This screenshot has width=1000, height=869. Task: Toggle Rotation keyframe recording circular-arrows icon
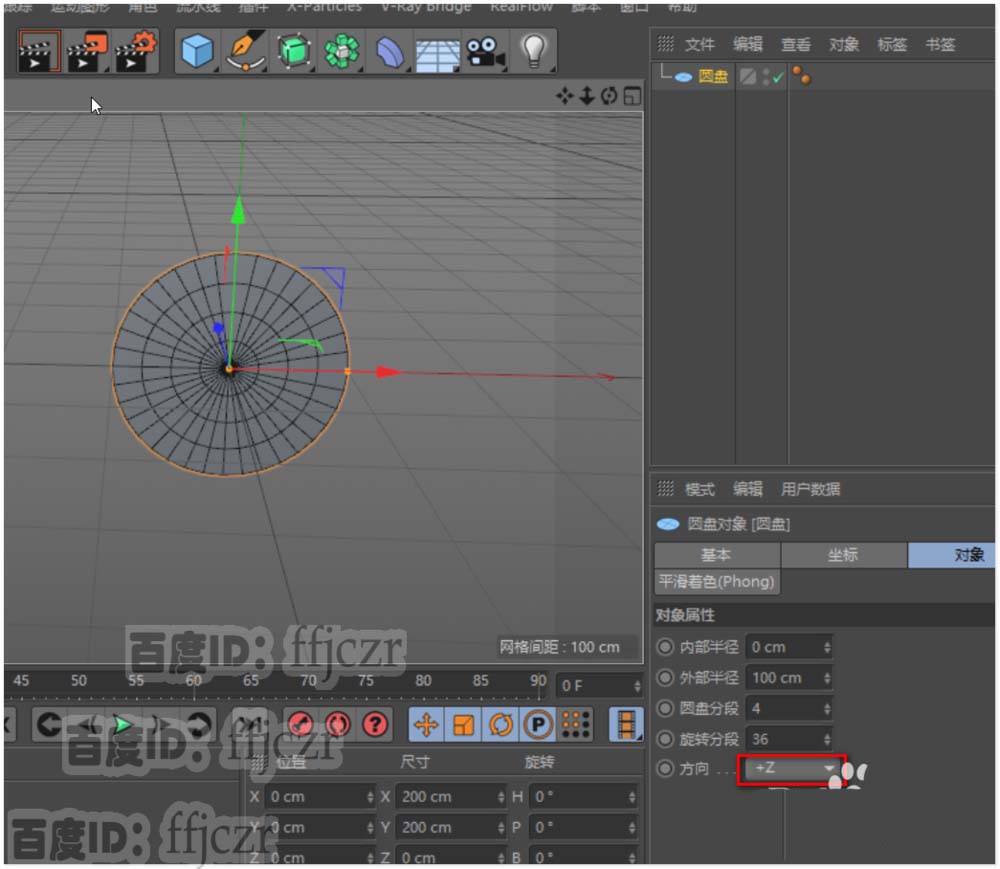(x=501, y=725)
